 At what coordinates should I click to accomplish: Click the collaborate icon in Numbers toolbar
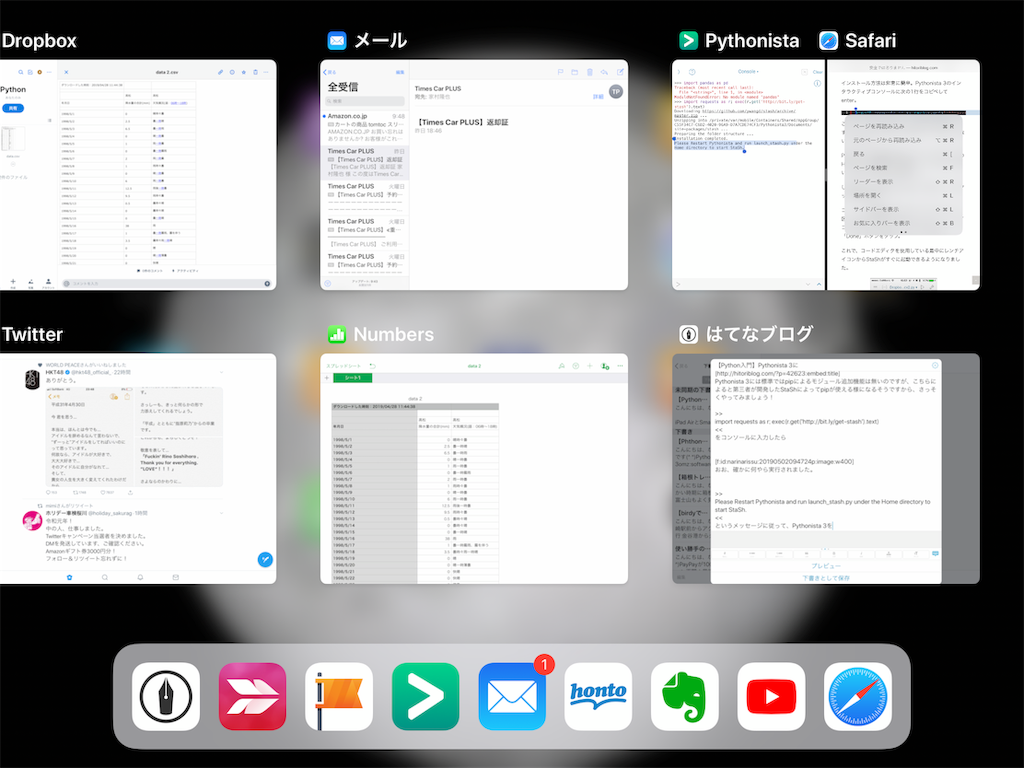pyautogui.click(x=605, y=366)
